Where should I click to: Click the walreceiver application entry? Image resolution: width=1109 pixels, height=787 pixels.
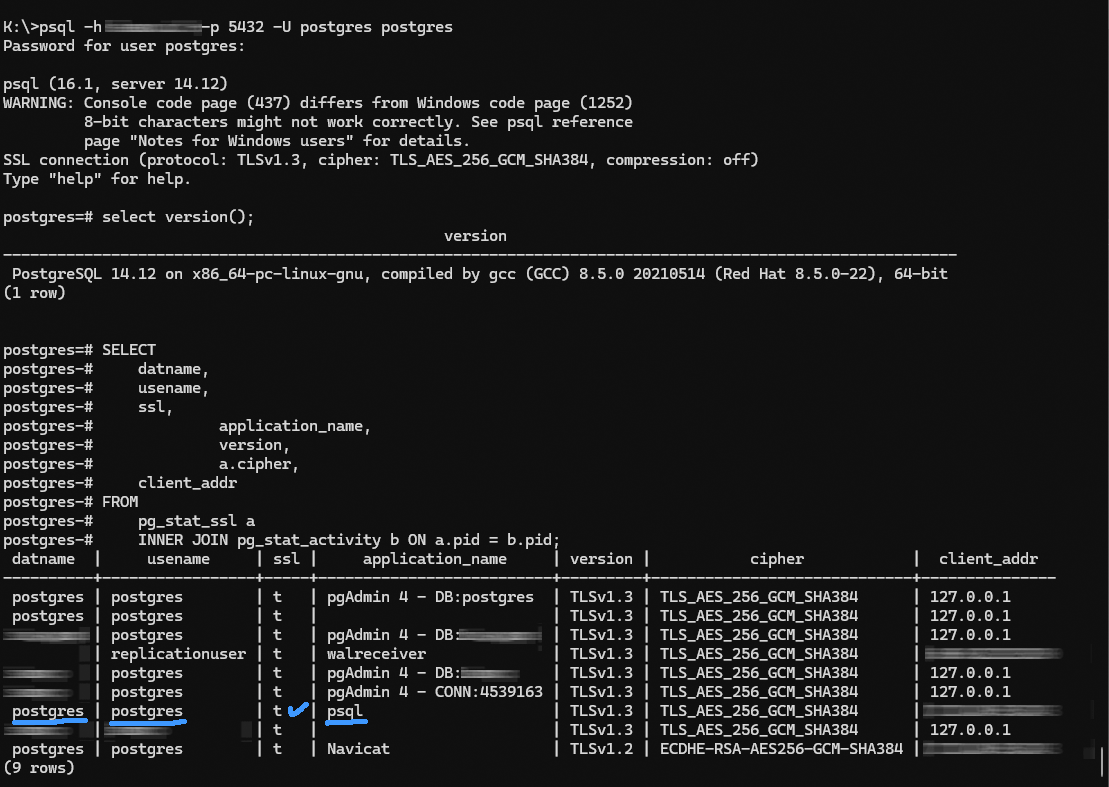click(377, 654)
